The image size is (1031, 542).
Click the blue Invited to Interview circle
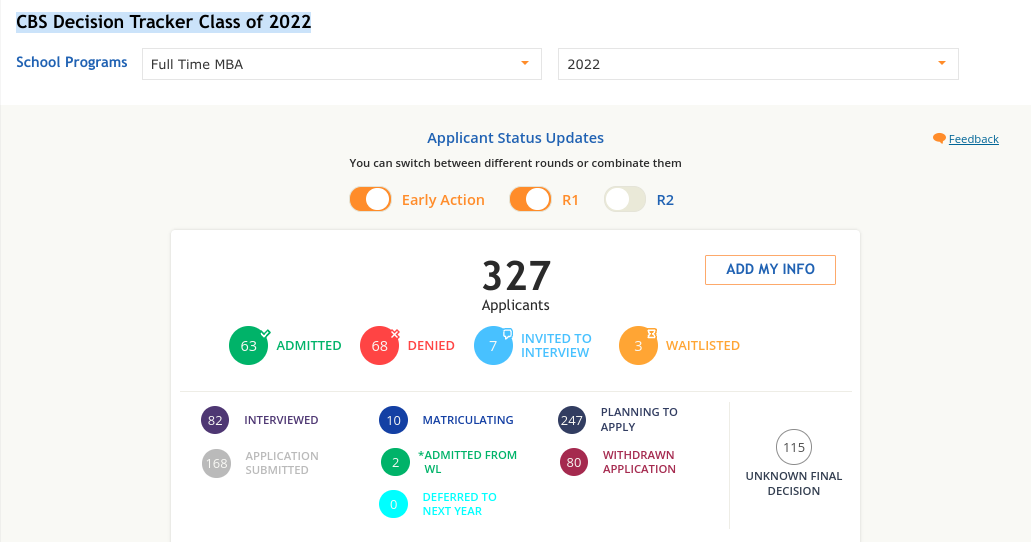click(x=493, y=345)
